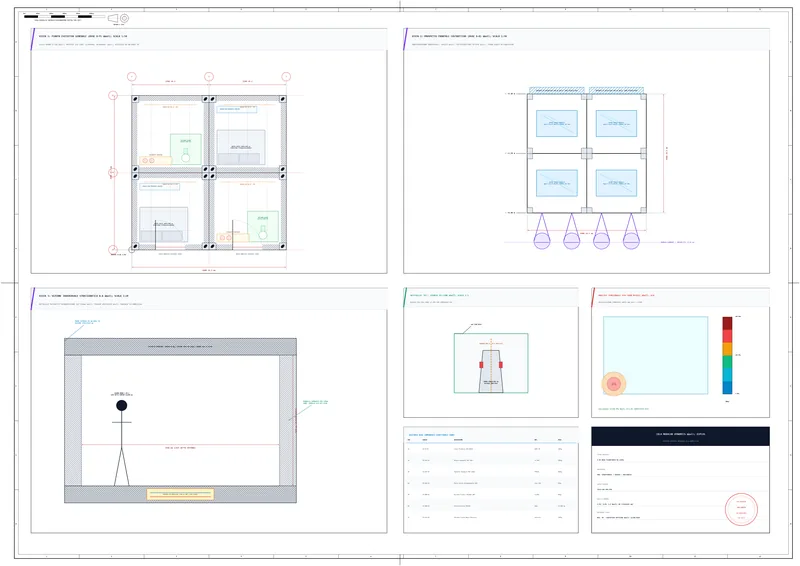Select gray furniture block in plan's upper-right room
The image size is (800, 566).
241,147
